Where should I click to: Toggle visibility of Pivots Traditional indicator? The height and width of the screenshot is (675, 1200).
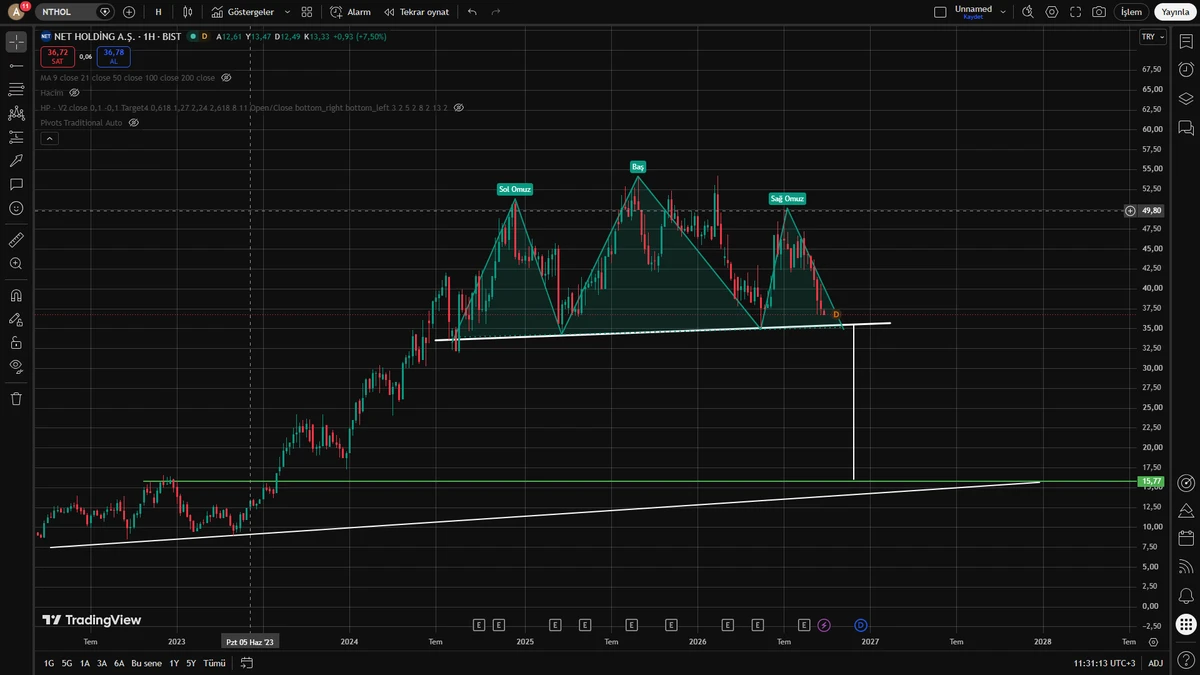[x=133, y=122]
